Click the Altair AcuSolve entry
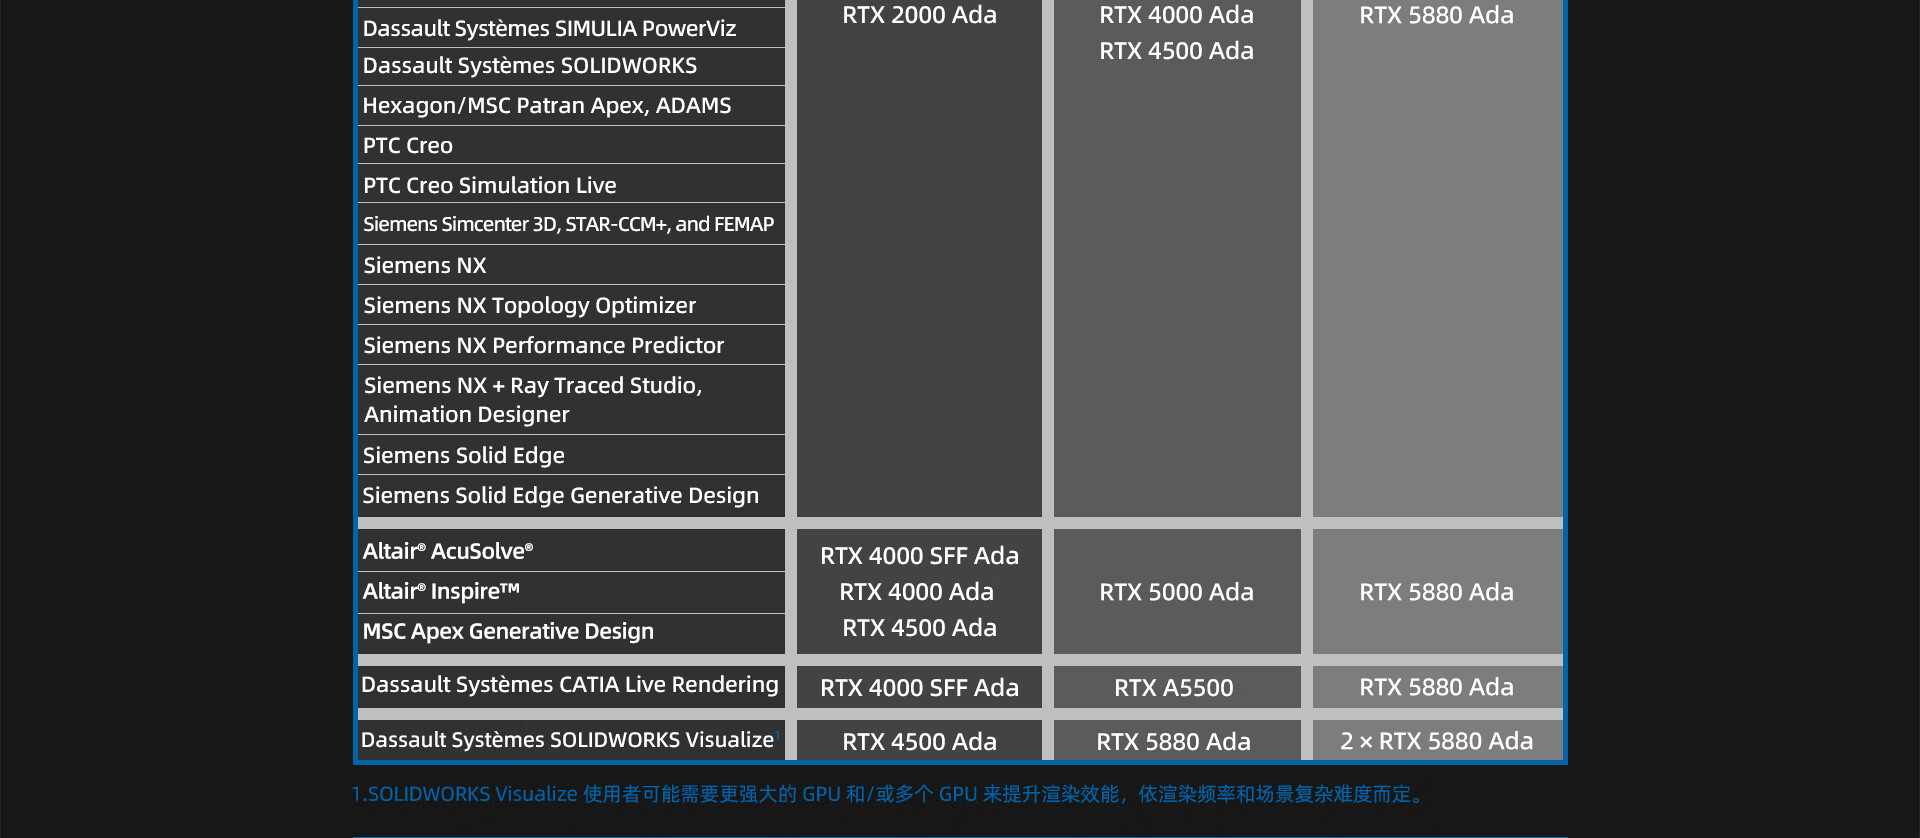 pyautogui.click(x=447, y=552)
